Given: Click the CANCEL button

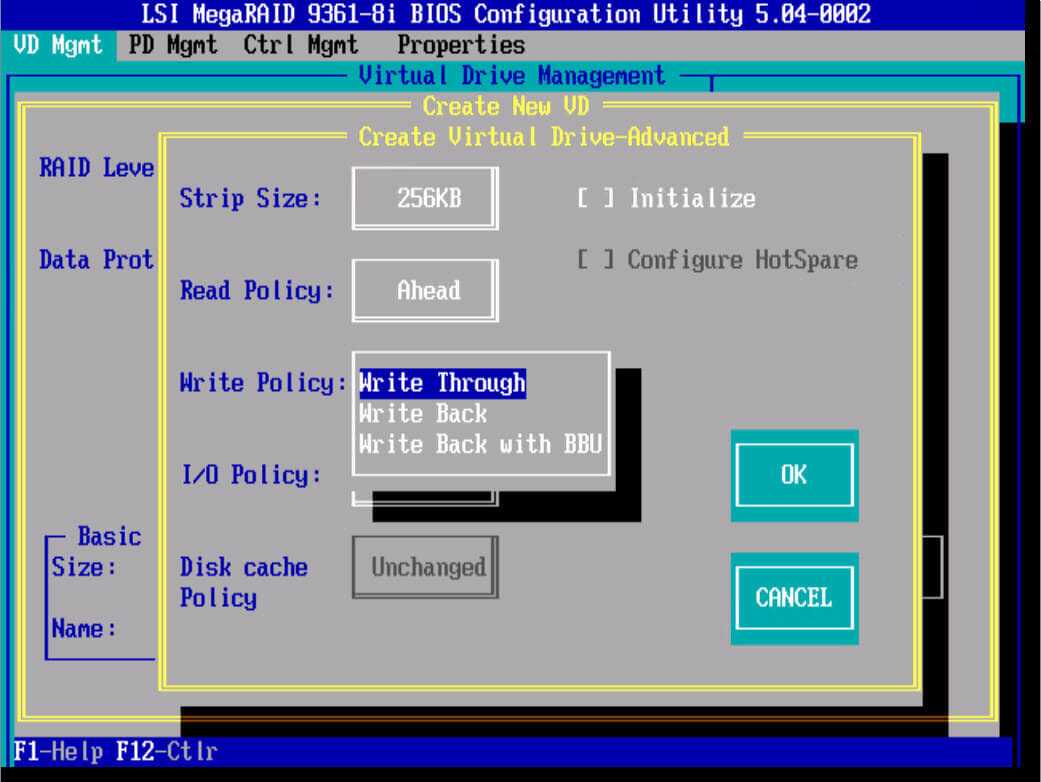Looking at the screenshot, I should (793, 597).
